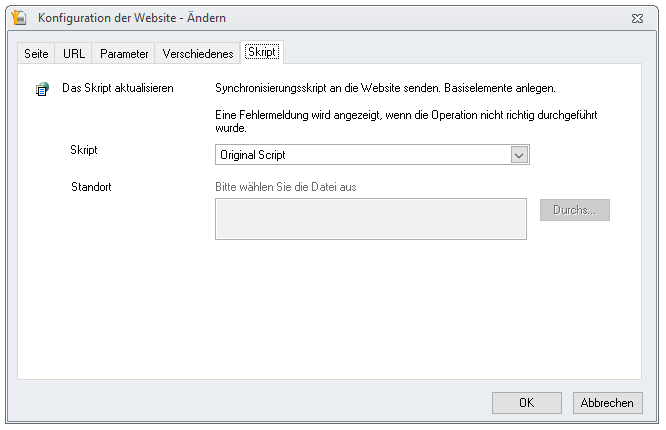Viewport: 666px width, 430px height.
Task: Click the Durchs... browse button
Action: [575, 210]
